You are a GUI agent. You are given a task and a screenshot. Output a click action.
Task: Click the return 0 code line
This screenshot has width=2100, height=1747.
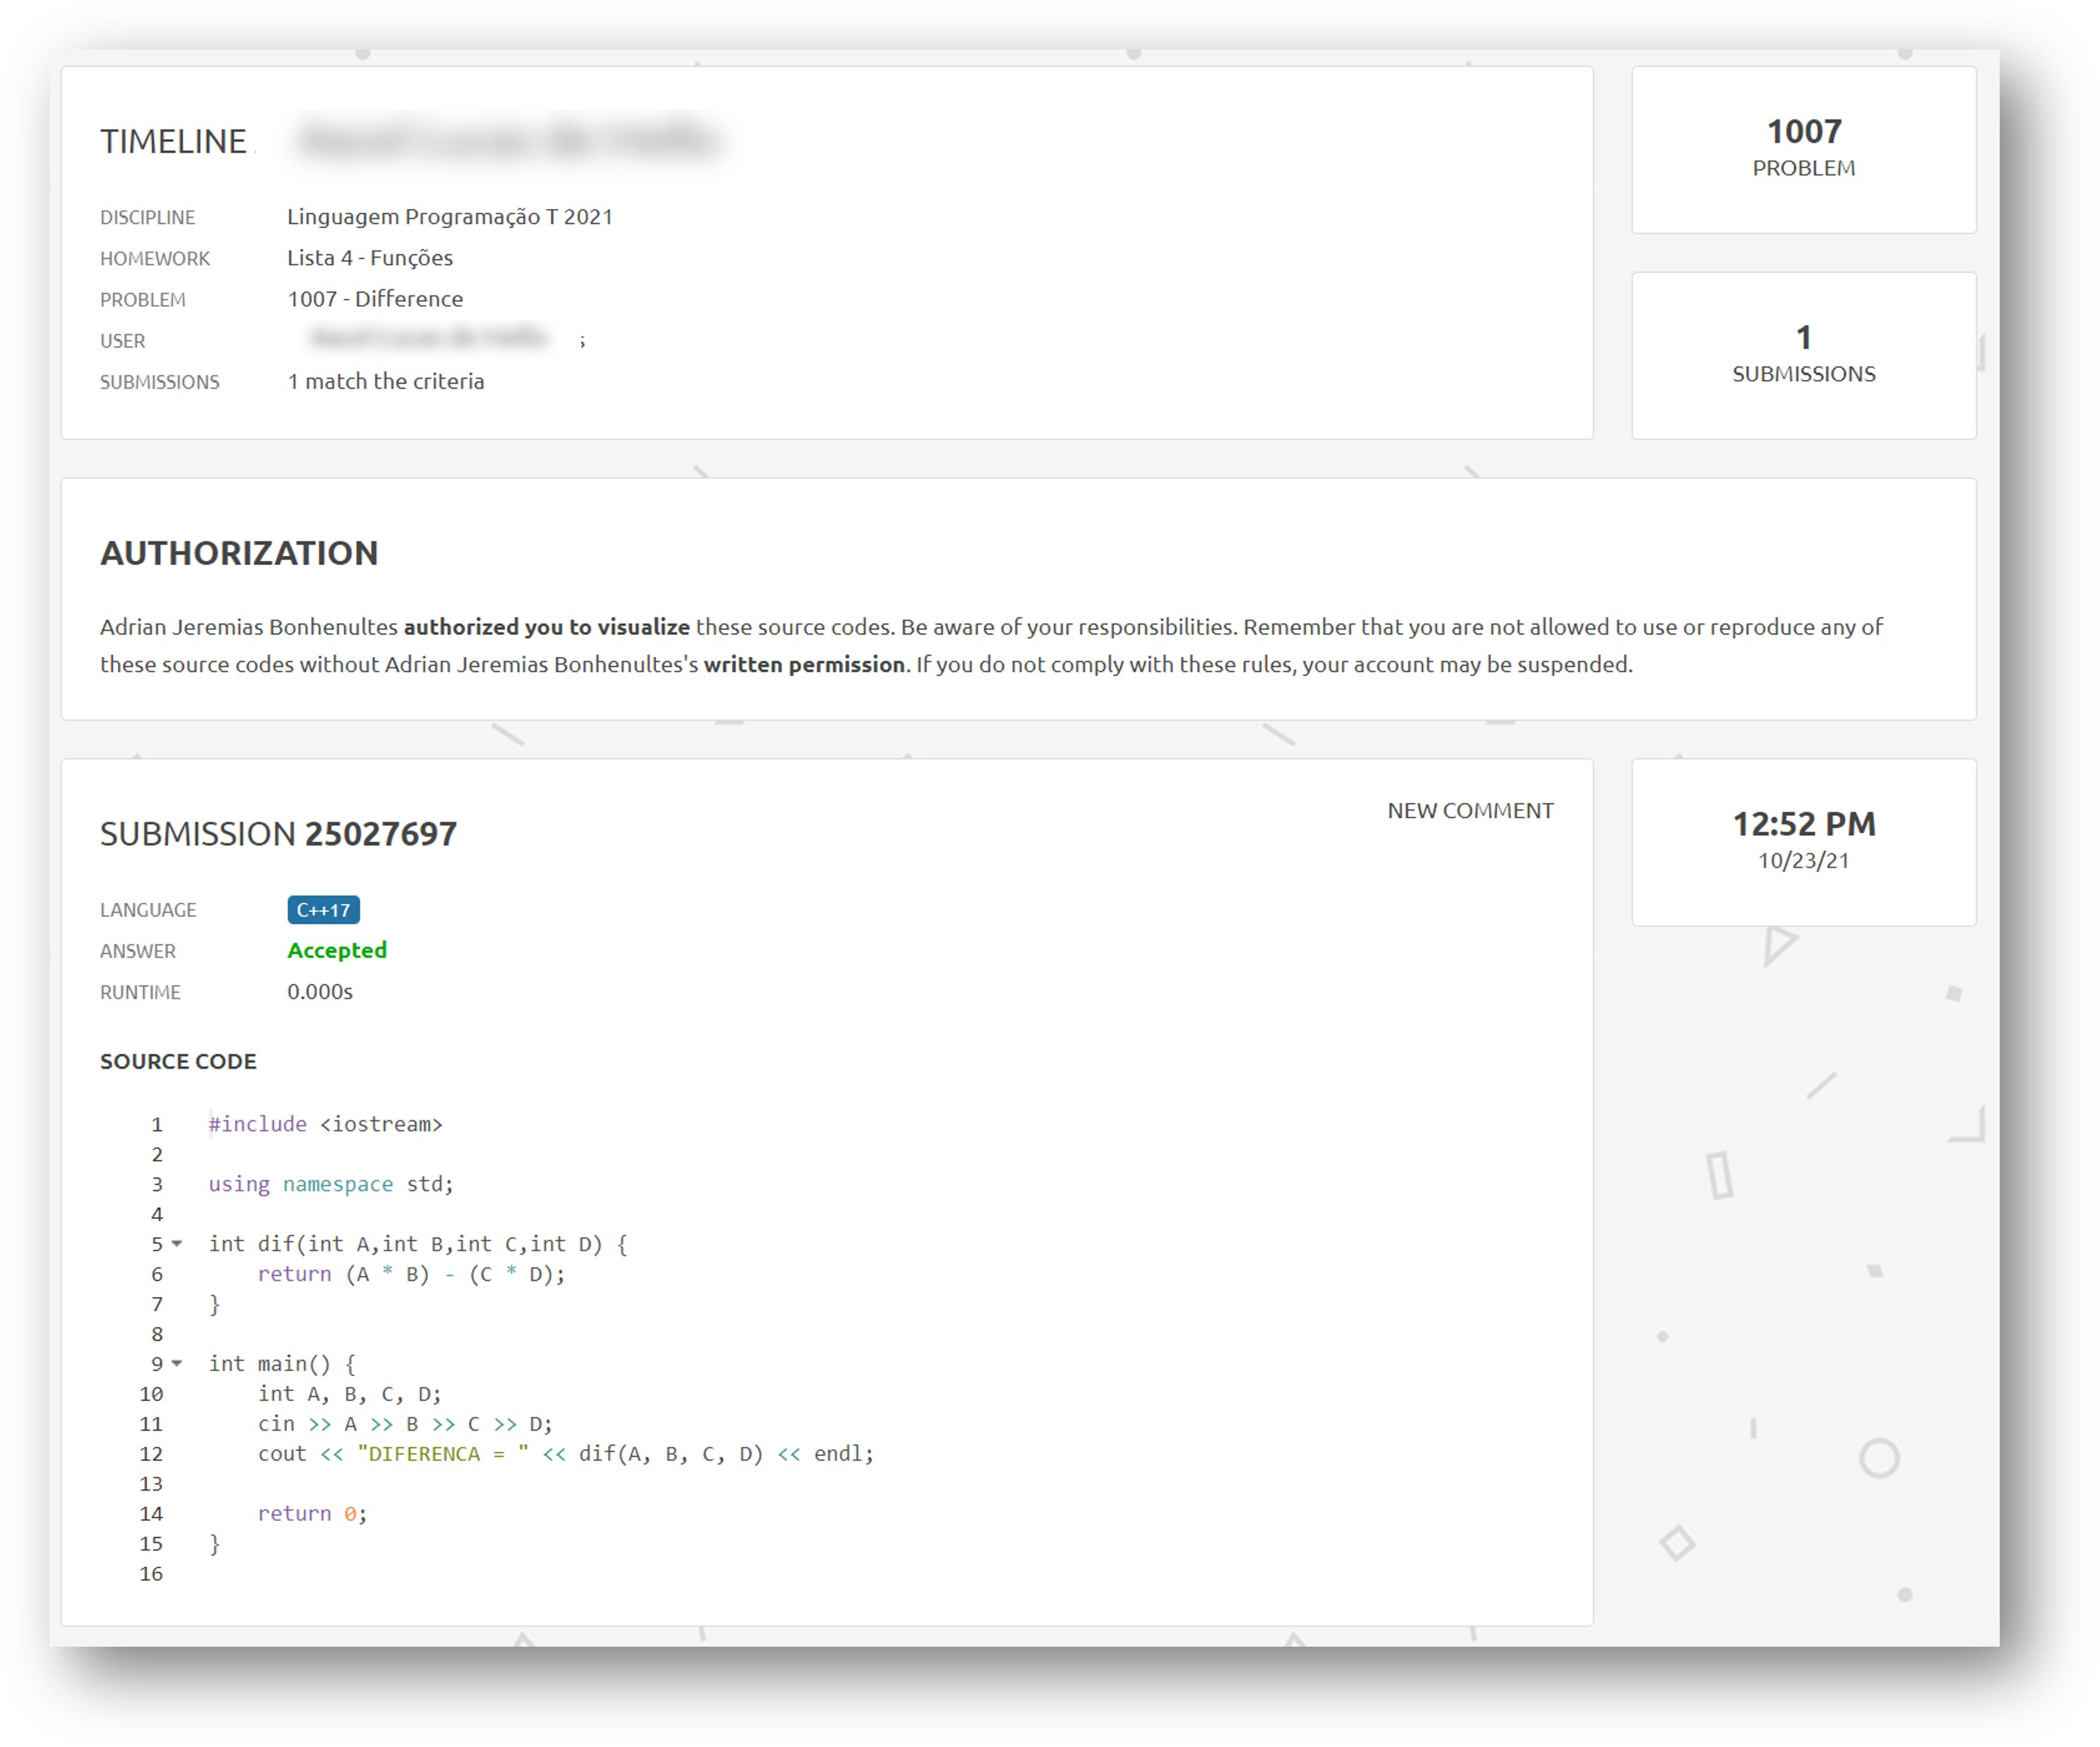(312, 1514)
